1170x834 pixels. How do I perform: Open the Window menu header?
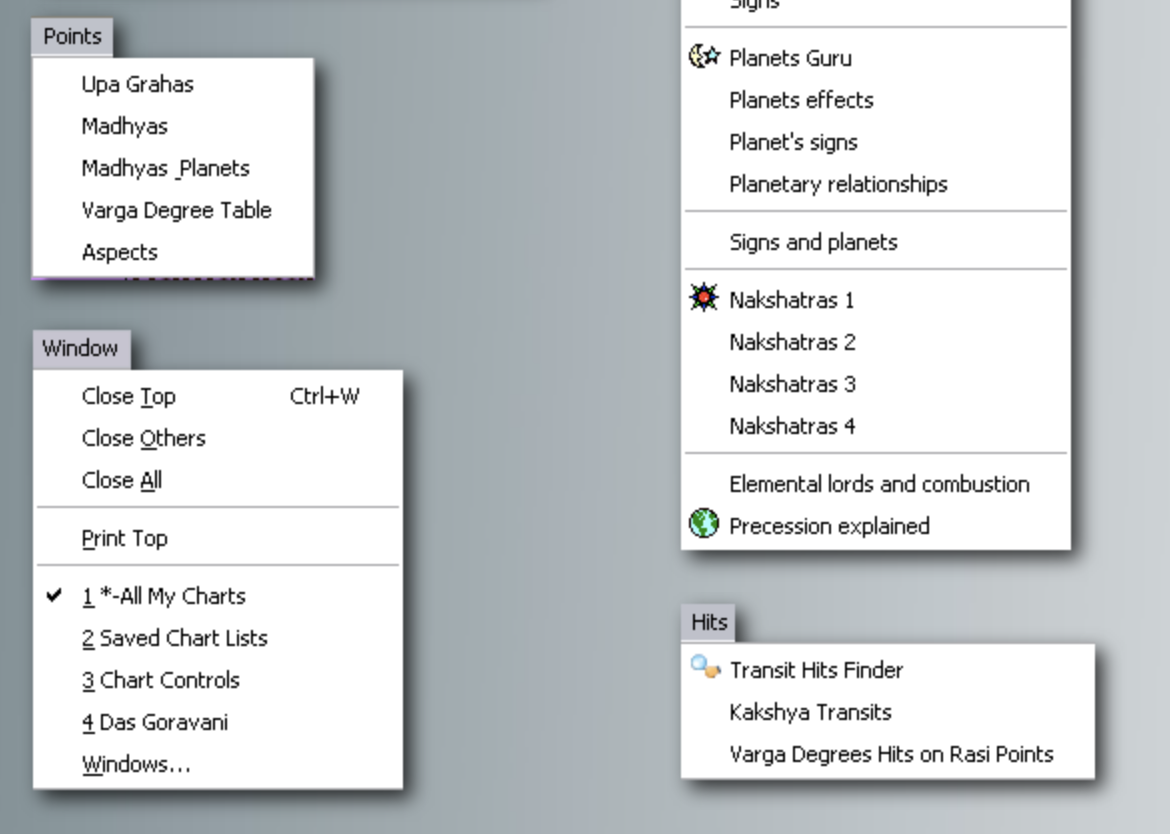pos(80,349)
